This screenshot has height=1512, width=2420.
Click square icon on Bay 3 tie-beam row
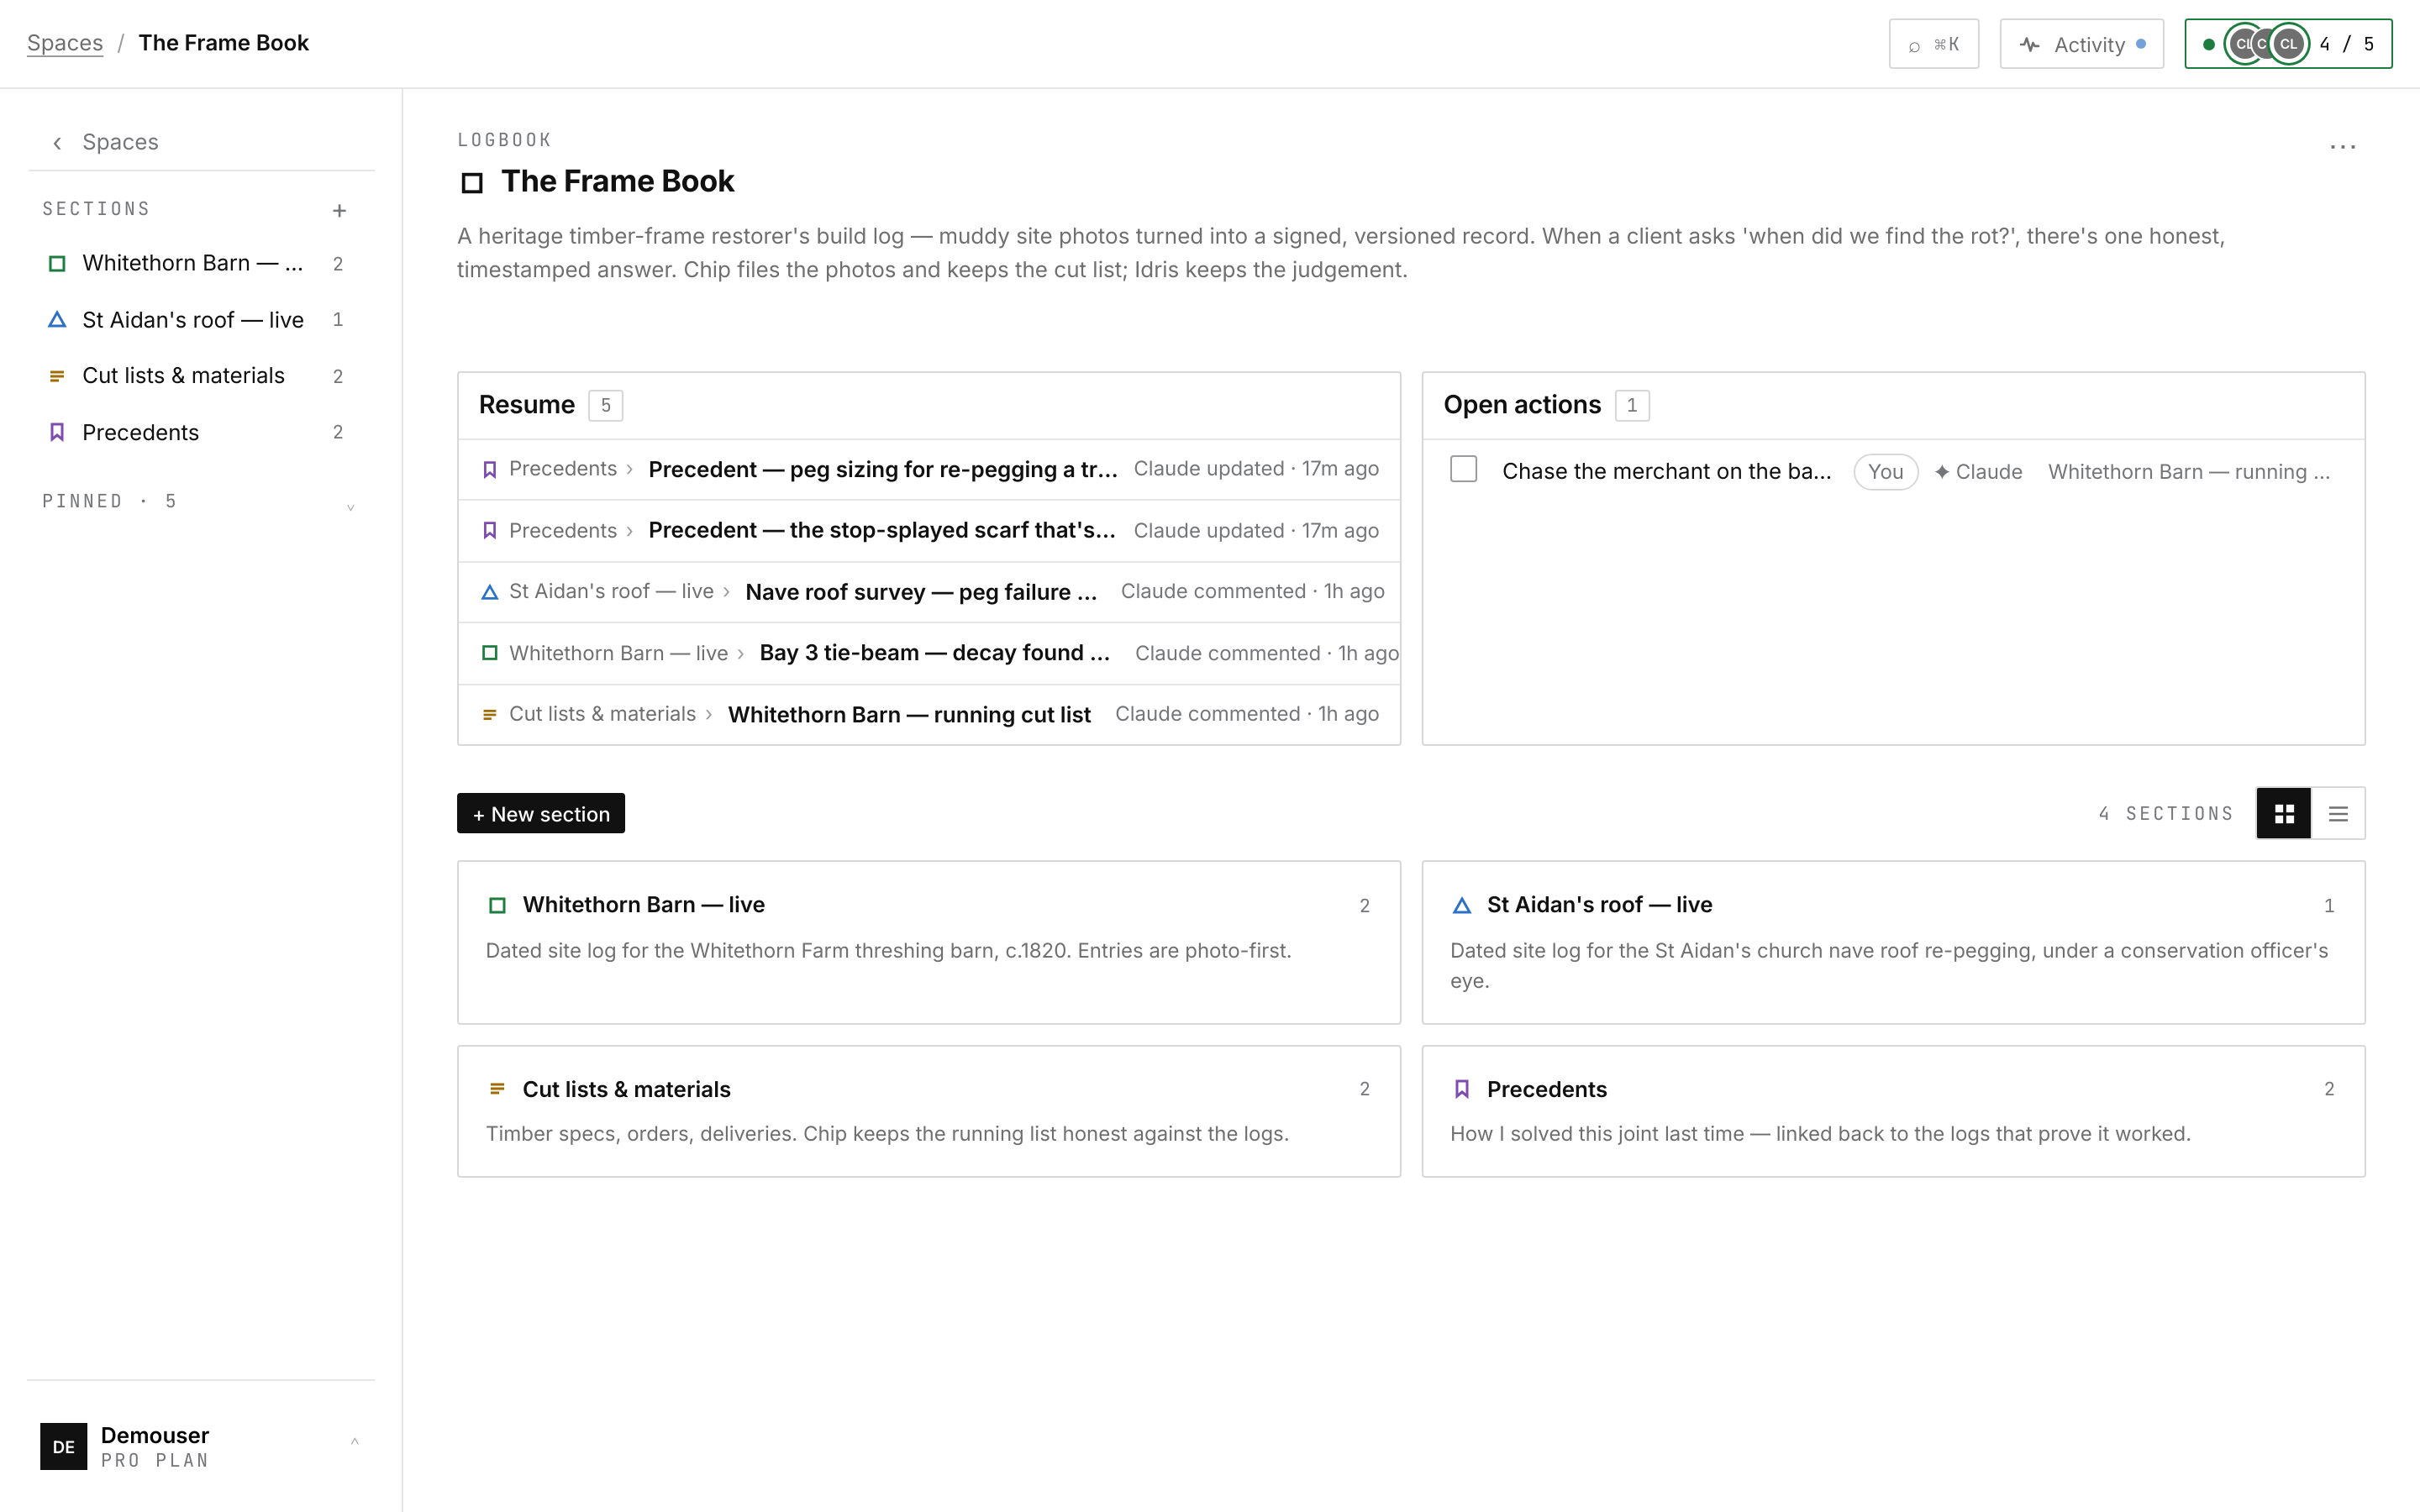490,653
